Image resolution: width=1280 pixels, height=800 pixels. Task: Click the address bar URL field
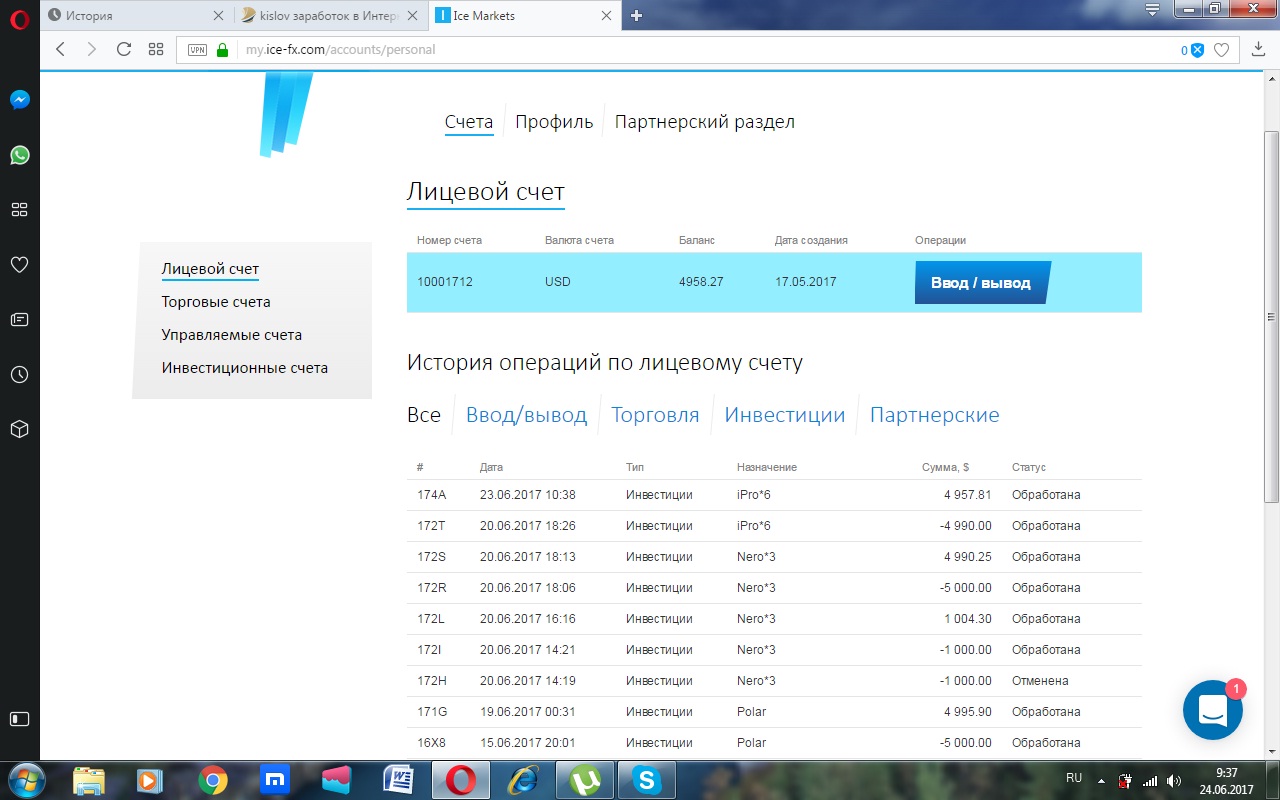(700, 50)
